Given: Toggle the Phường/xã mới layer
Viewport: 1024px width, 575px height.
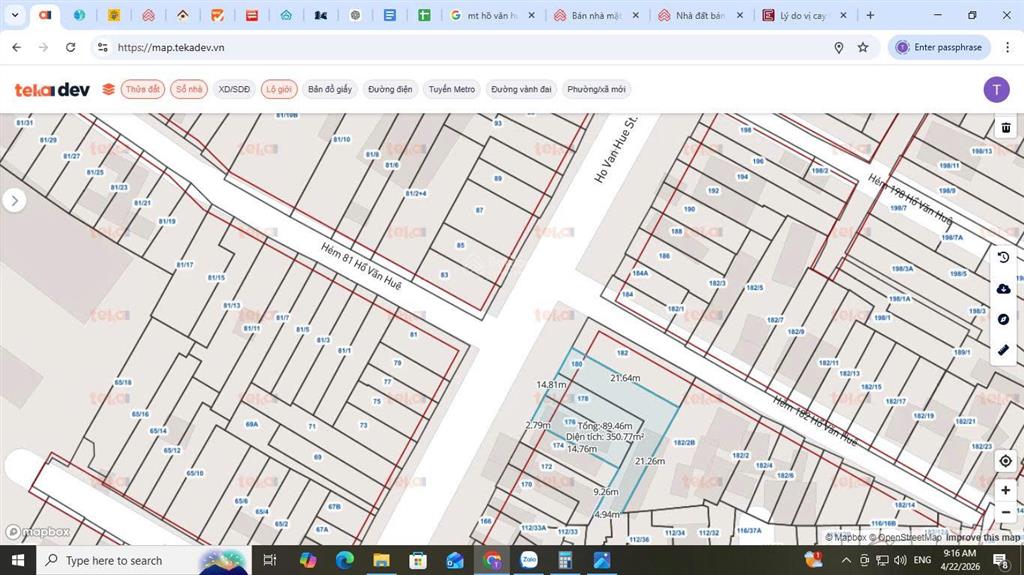Looking at the screenshot, I should click(x=596, y=89).
